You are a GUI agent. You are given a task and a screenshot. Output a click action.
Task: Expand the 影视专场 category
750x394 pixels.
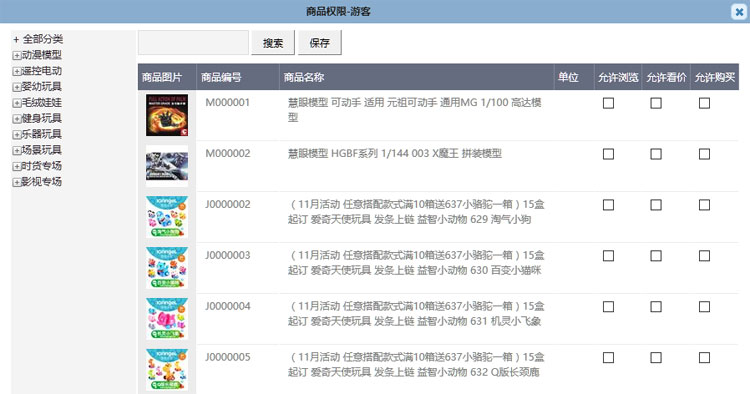17,182
